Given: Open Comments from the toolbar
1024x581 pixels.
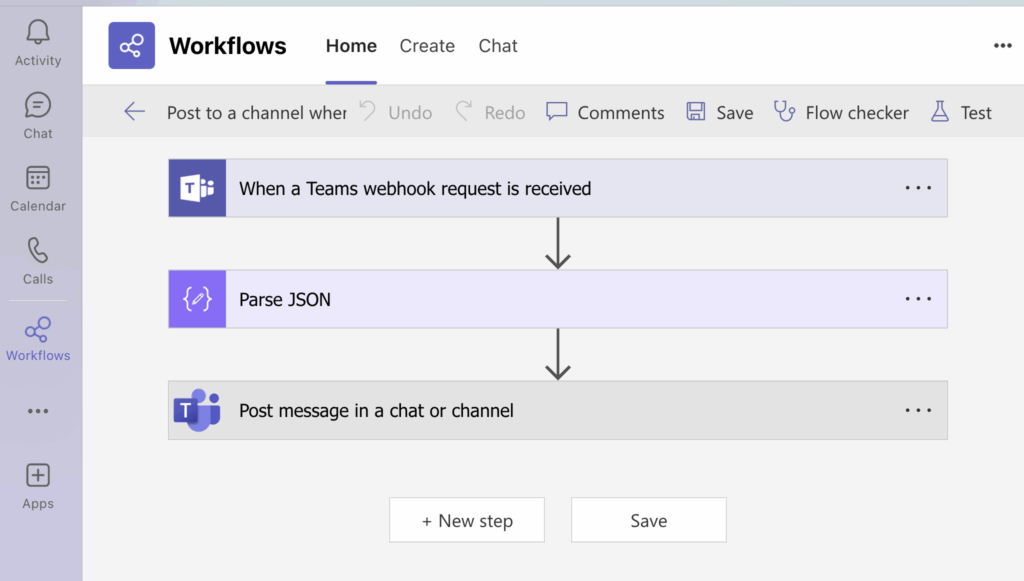Looking at the screenshot, I should pyautogui.click(x=606, y=112).
